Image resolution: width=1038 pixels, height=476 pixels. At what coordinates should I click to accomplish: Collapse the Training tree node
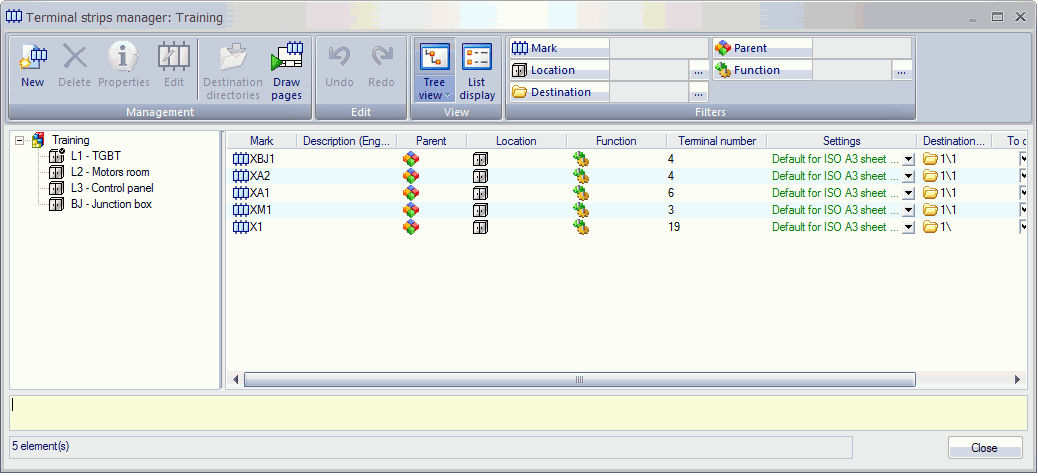[19, 140]
